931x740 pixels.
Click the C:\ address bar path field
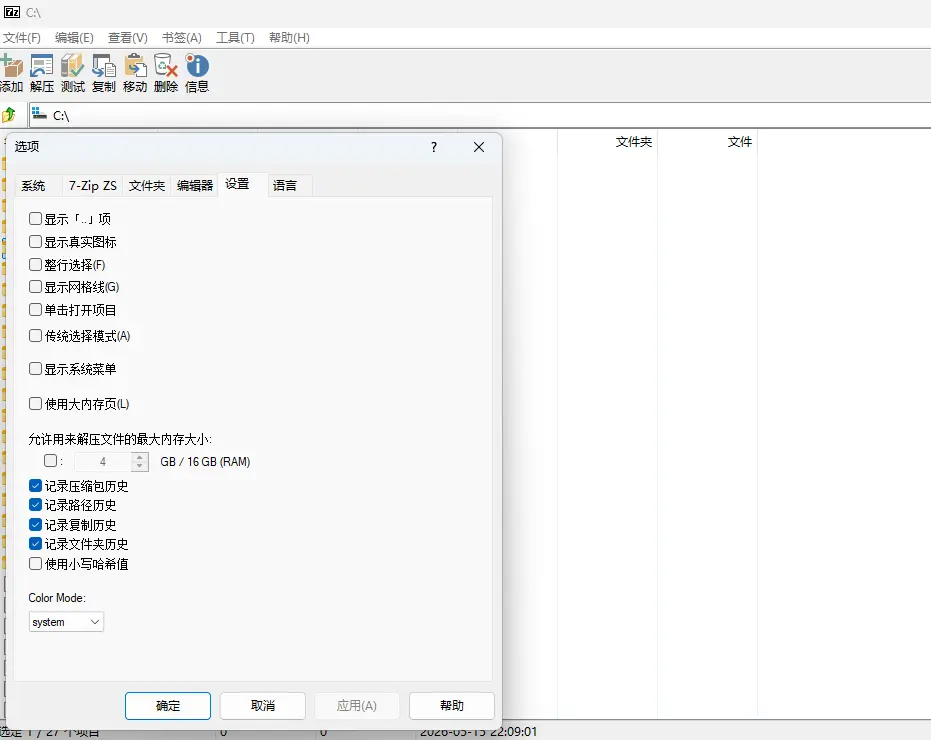point(480,115)
